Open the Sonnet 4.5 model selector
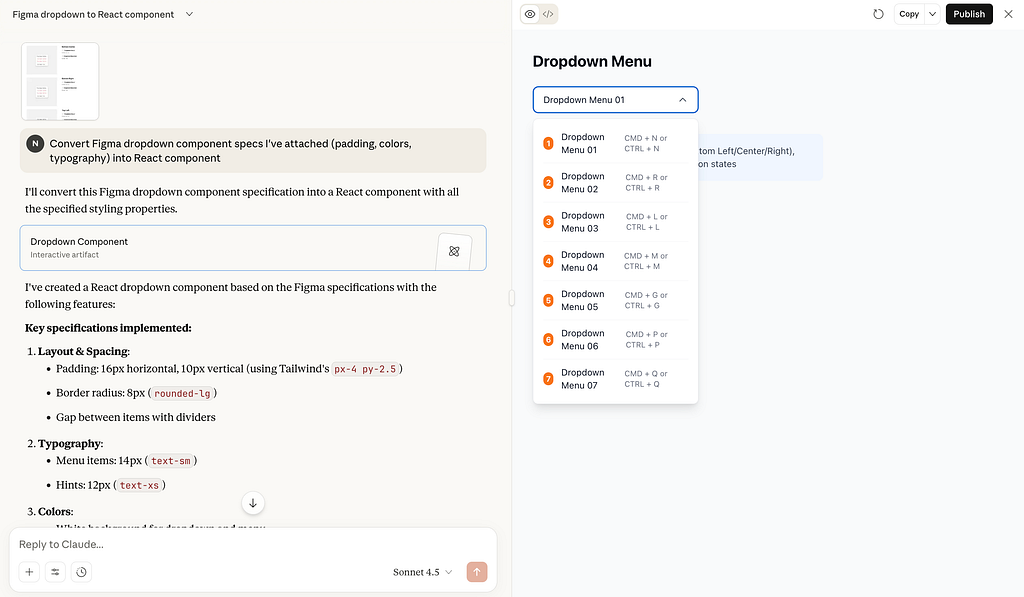This screenshot has width=1024, height=597. (x=422, y=572)
